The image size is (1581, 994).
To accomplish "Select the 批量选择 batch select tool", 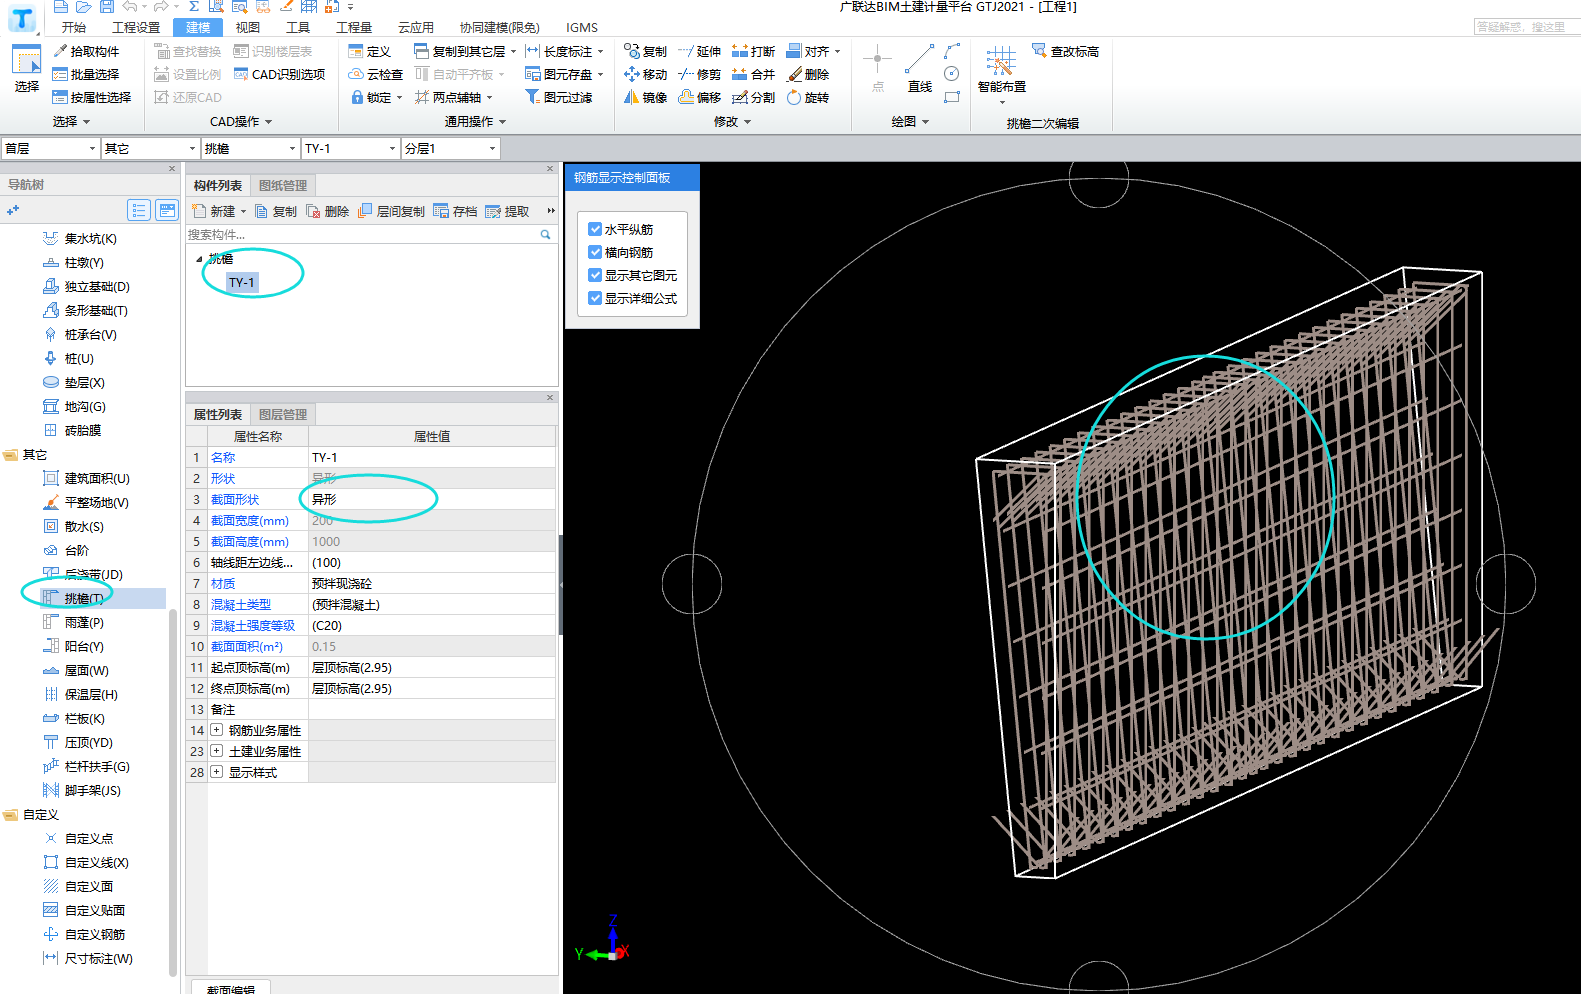I will pos(86,74).
